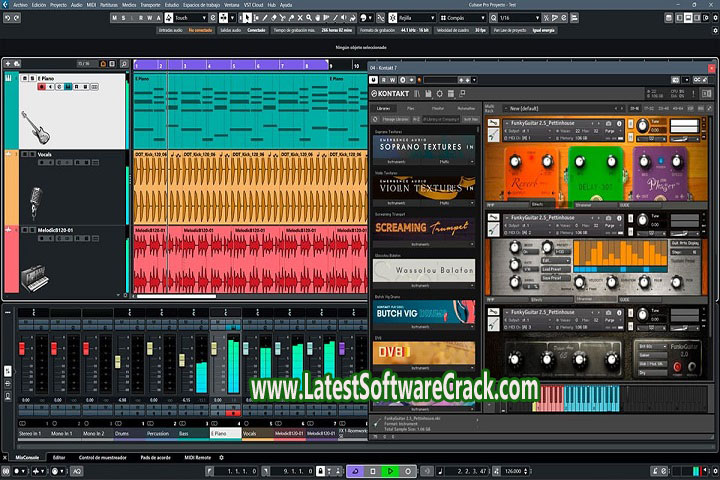Click the snapshot camera icon on first FunkyGuitar

tap(608, 123)
